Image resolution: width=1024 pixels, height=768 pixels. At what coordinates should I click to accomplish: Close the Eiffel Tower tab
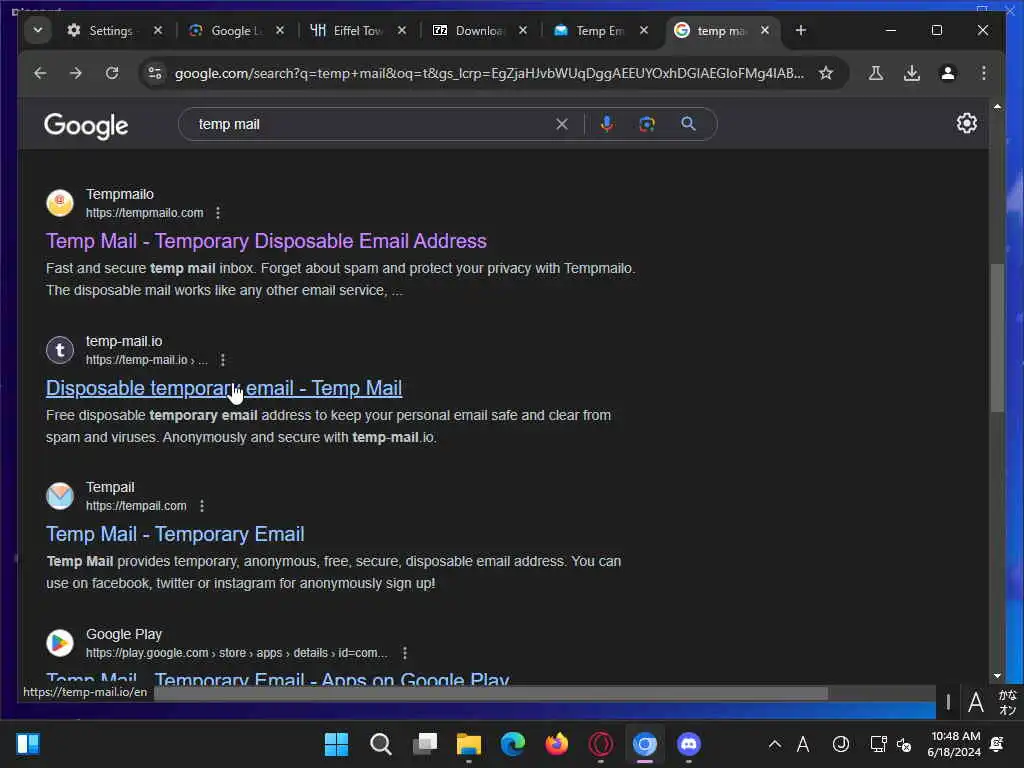(402, 30)
